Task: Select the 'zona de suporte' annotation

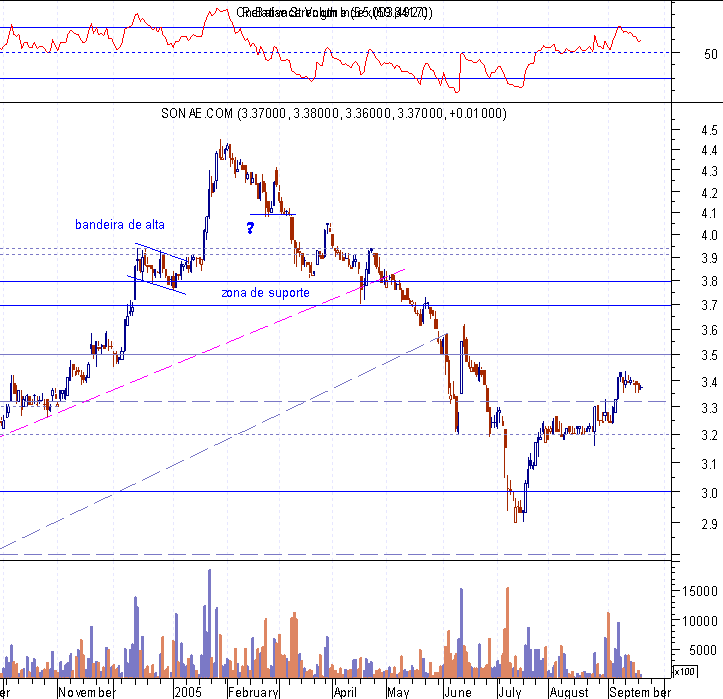Action: (266, 293)
